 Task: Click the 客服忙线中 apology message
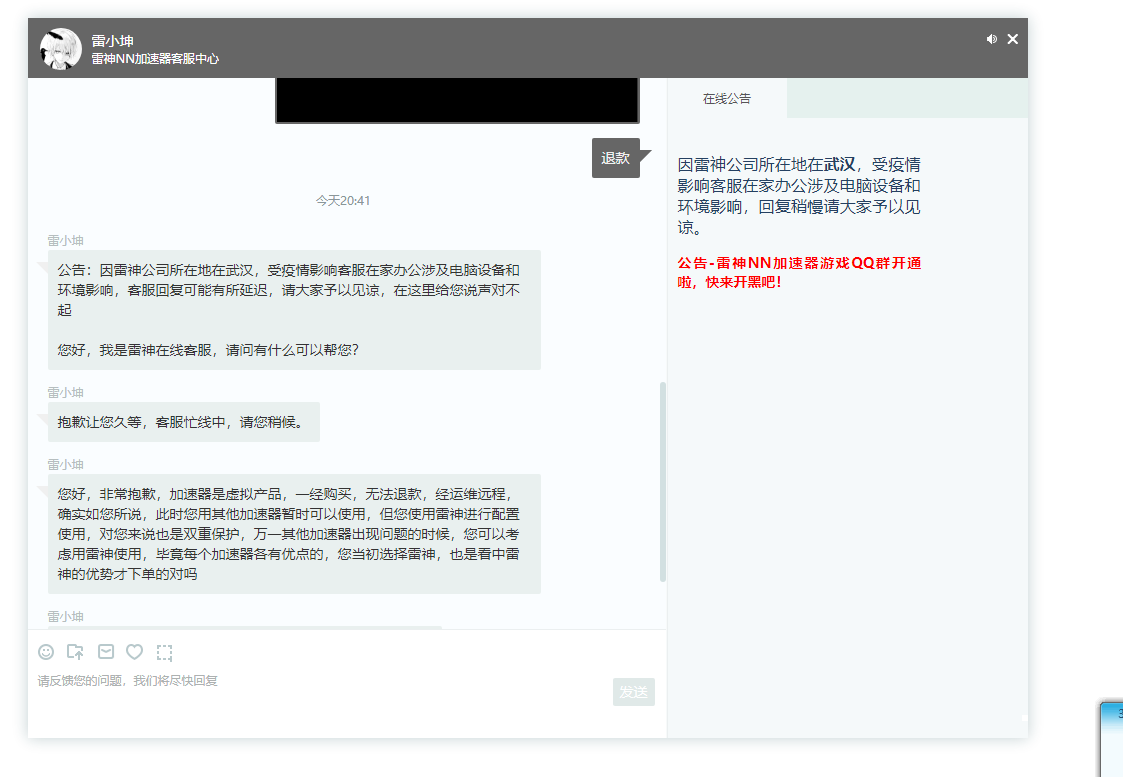(183, 422)
